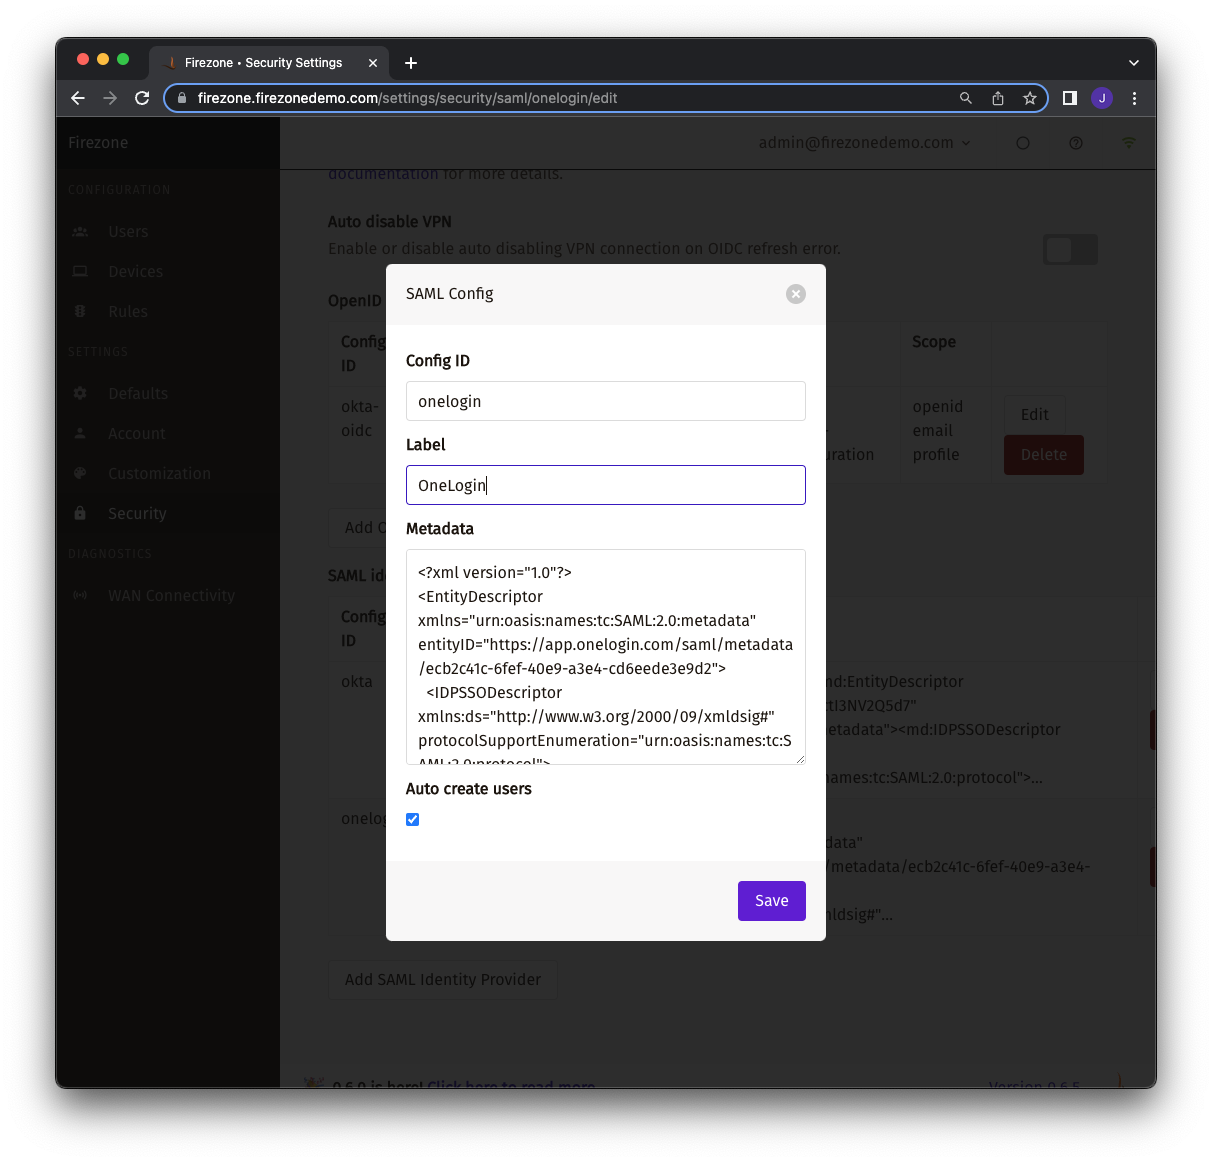The height and width of the screenshot is (1162, 1212).
Task: Delete the okta-oidc OpenID config
Action: tap(1044, 455)
